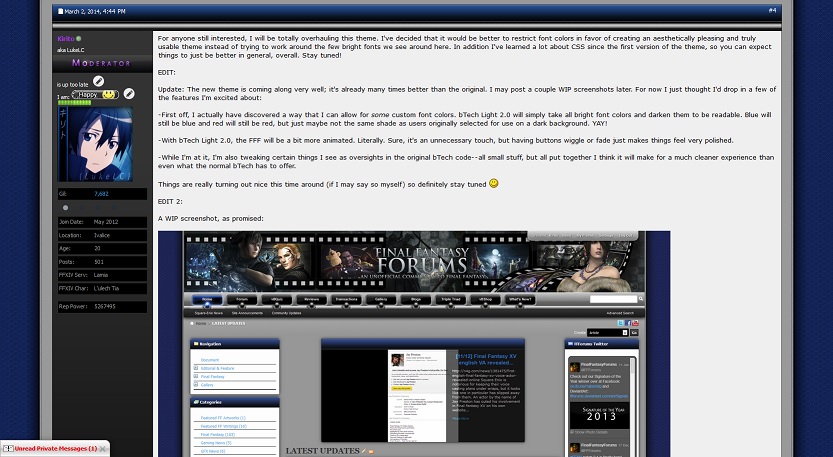The width and height of the screenshot is (833, 457).
Task: Click the FFXIV Char field L'ulech Tia
Action: tap(109, 288)
